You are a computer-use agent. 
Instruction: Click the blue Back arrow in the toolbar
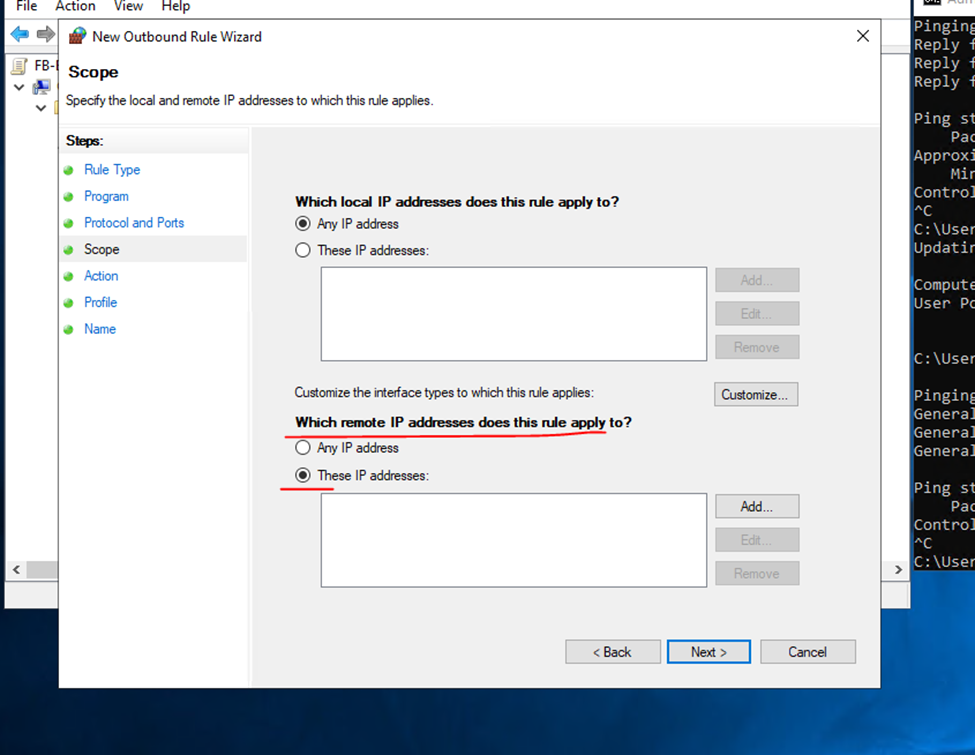[19, 35]
